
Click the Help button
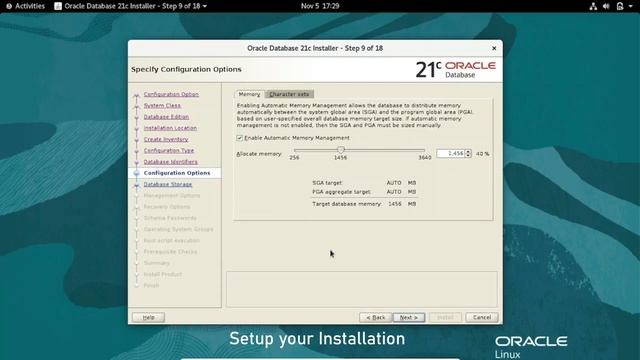click(x=148, y=317)
